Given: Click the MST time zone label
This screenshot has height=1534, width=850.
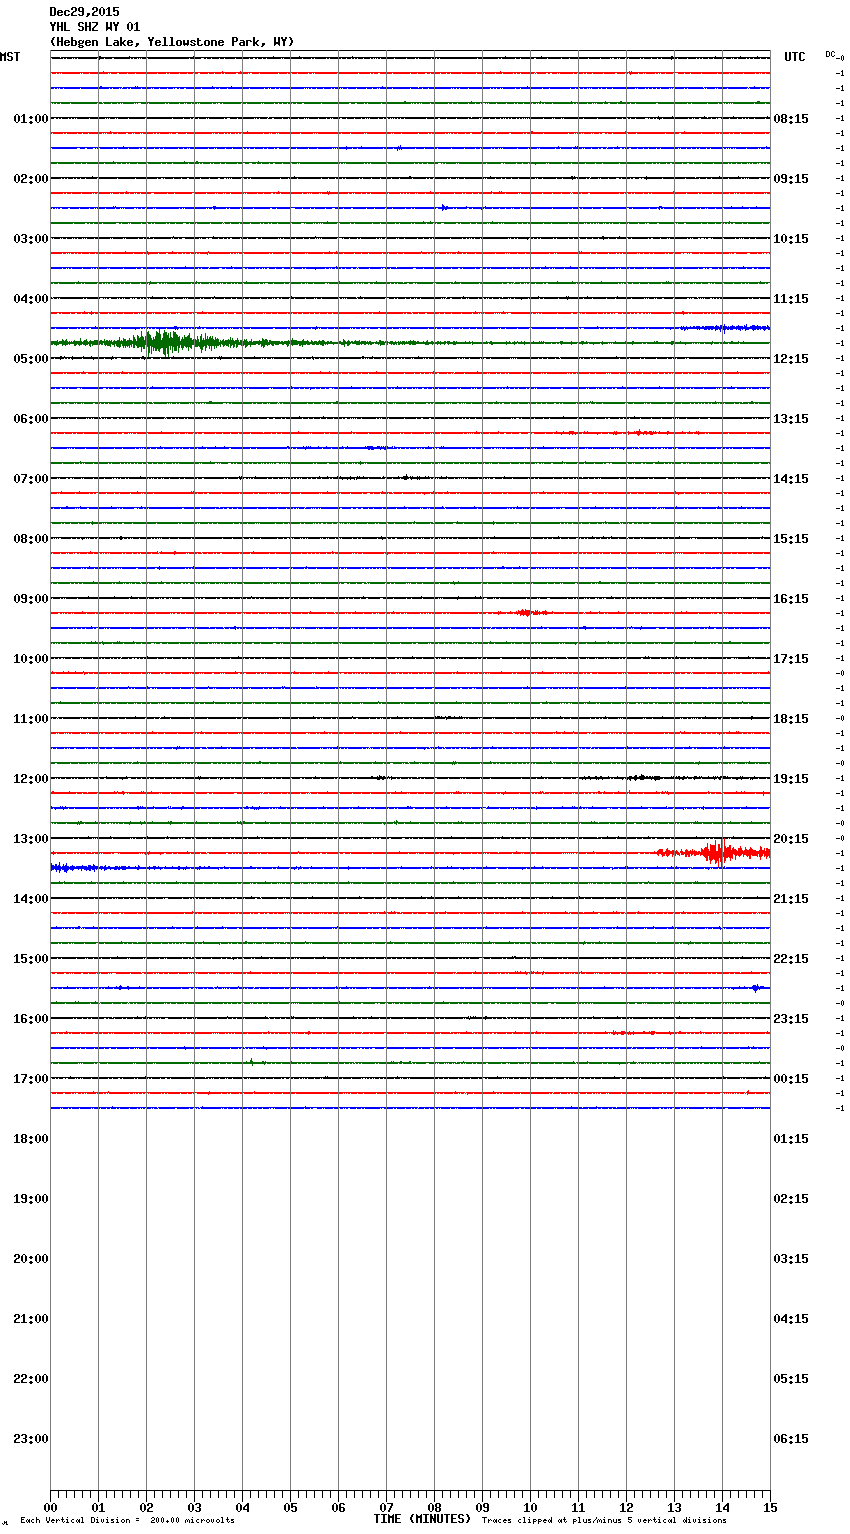Looking at the screenshot, I should [10, 57].
